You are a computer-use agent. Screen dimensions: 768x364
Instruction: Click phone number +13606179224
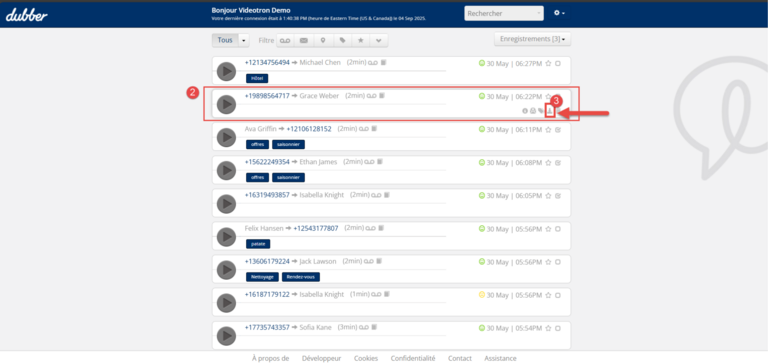[267, 262]
